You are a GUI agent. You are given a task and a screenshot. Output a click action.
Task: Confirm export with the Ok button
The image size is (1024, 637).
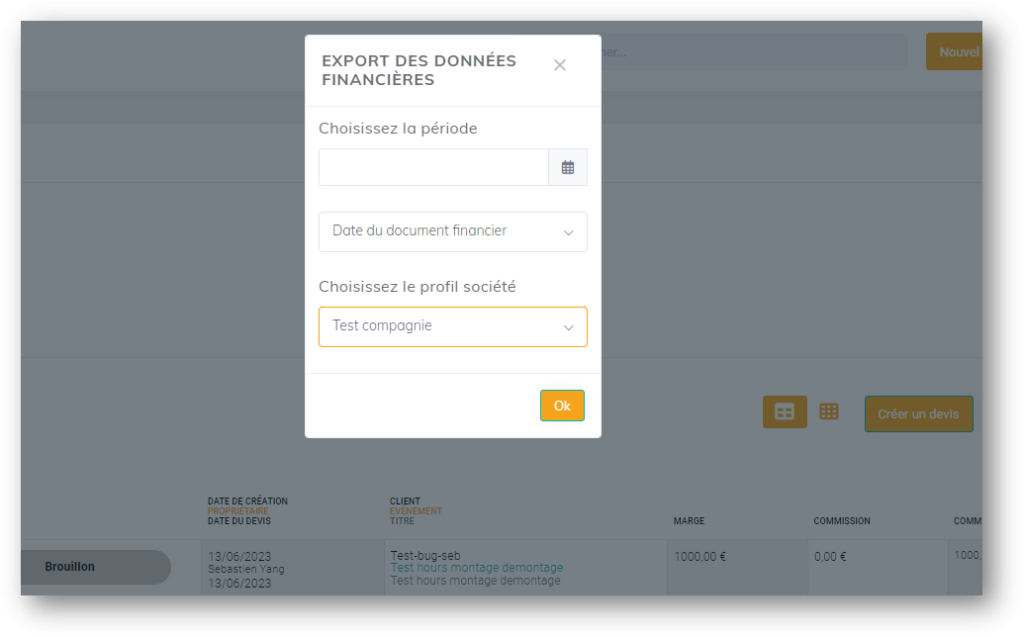click(562, 406)
